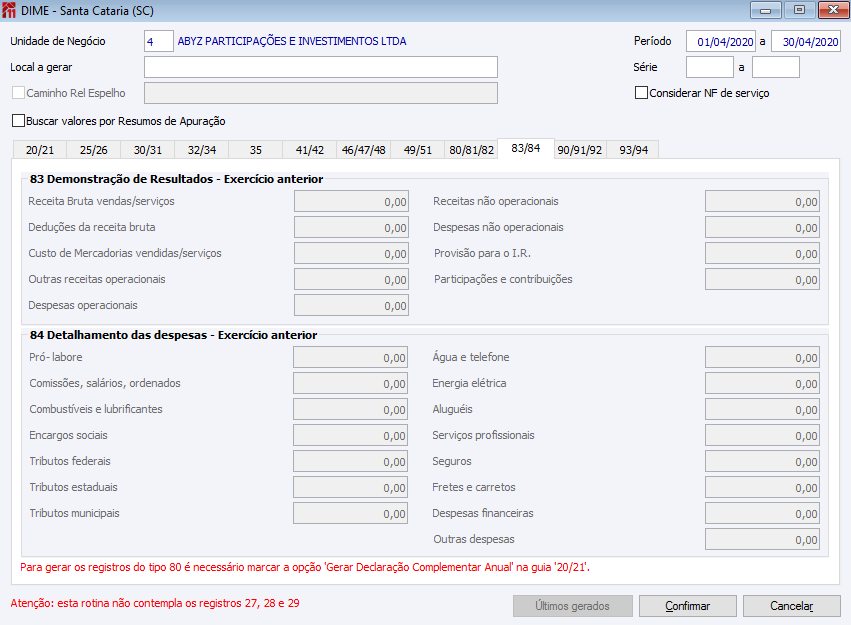Select the 46/47/48 tab

pyautogui.click(x=364, y=150)
